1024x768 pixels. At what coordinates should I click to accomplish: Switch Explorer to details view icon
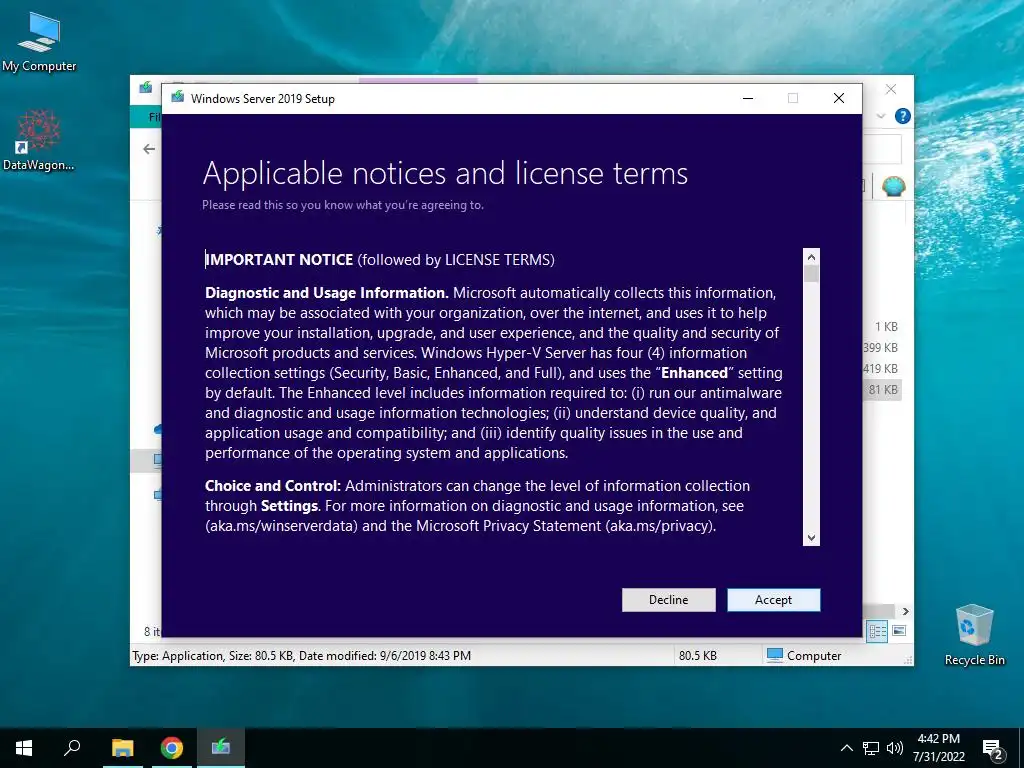(x=878, y=631)
